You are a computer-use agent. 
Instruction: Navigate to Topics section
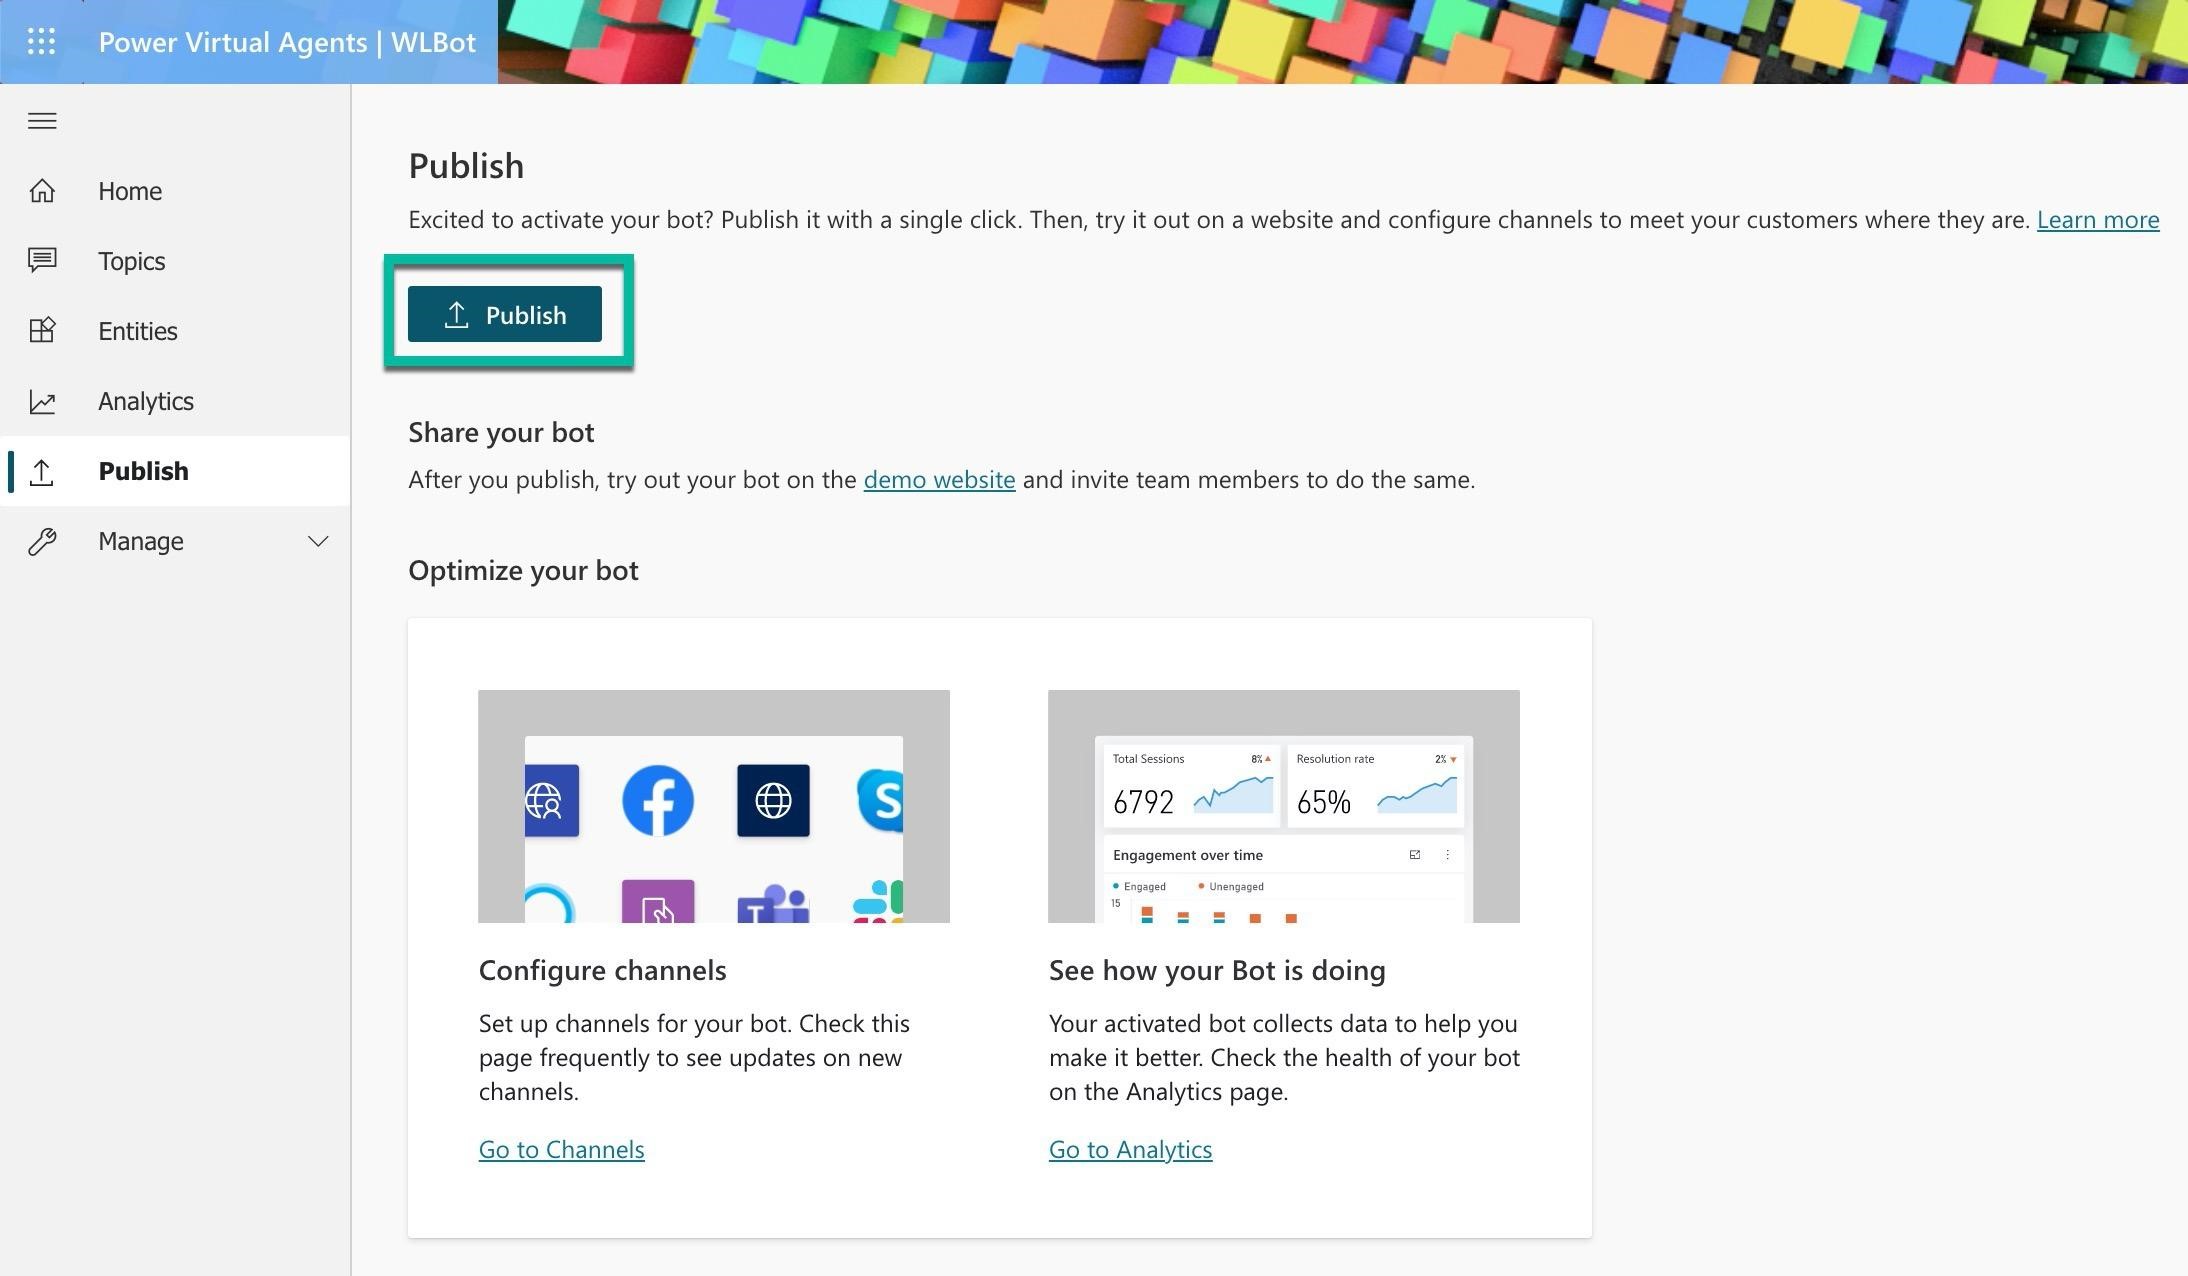coord(131,258)
